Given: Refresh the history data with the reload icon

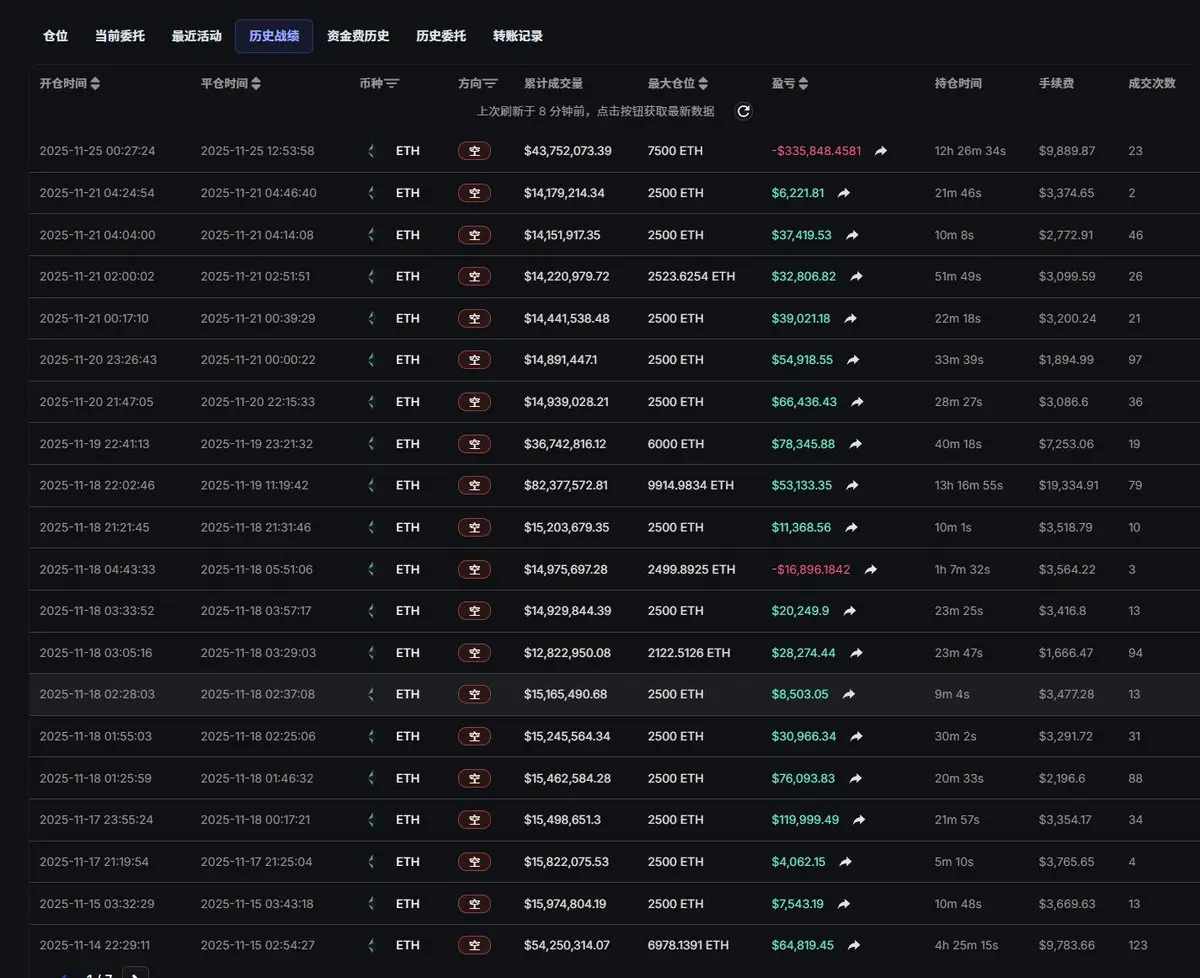Looking at the screenshot, I should click(x=743, y=111).
